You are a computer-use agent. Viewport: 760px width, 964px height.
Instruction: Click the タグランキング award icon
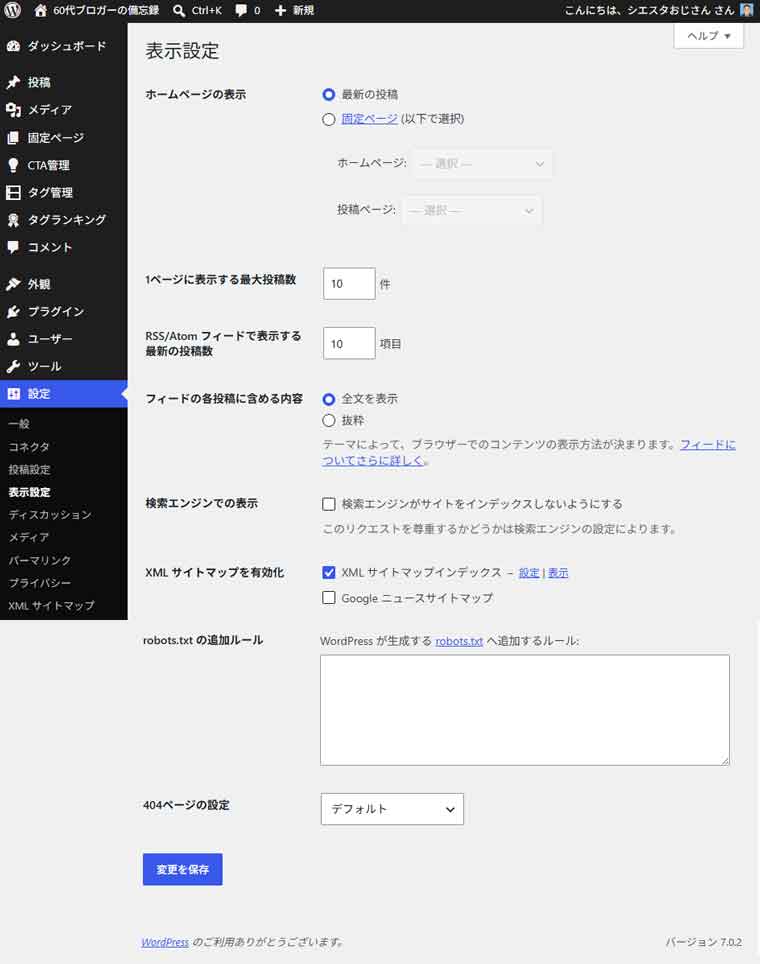click(x=13, y=220)
